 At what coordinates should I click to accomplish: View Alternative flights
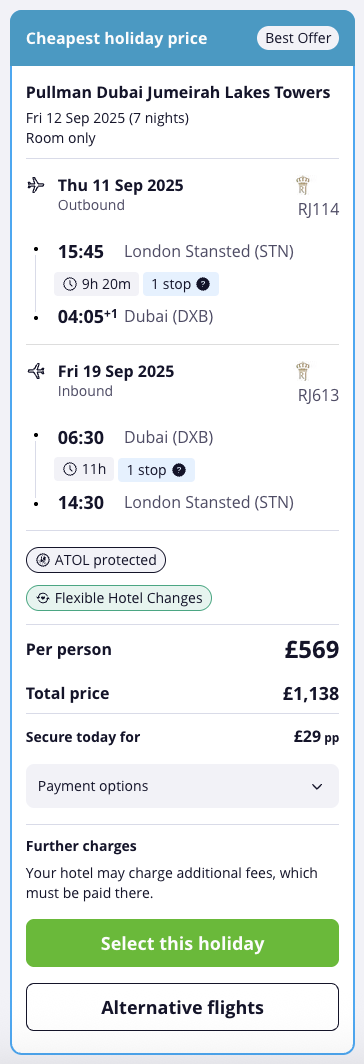point(182,1007)
